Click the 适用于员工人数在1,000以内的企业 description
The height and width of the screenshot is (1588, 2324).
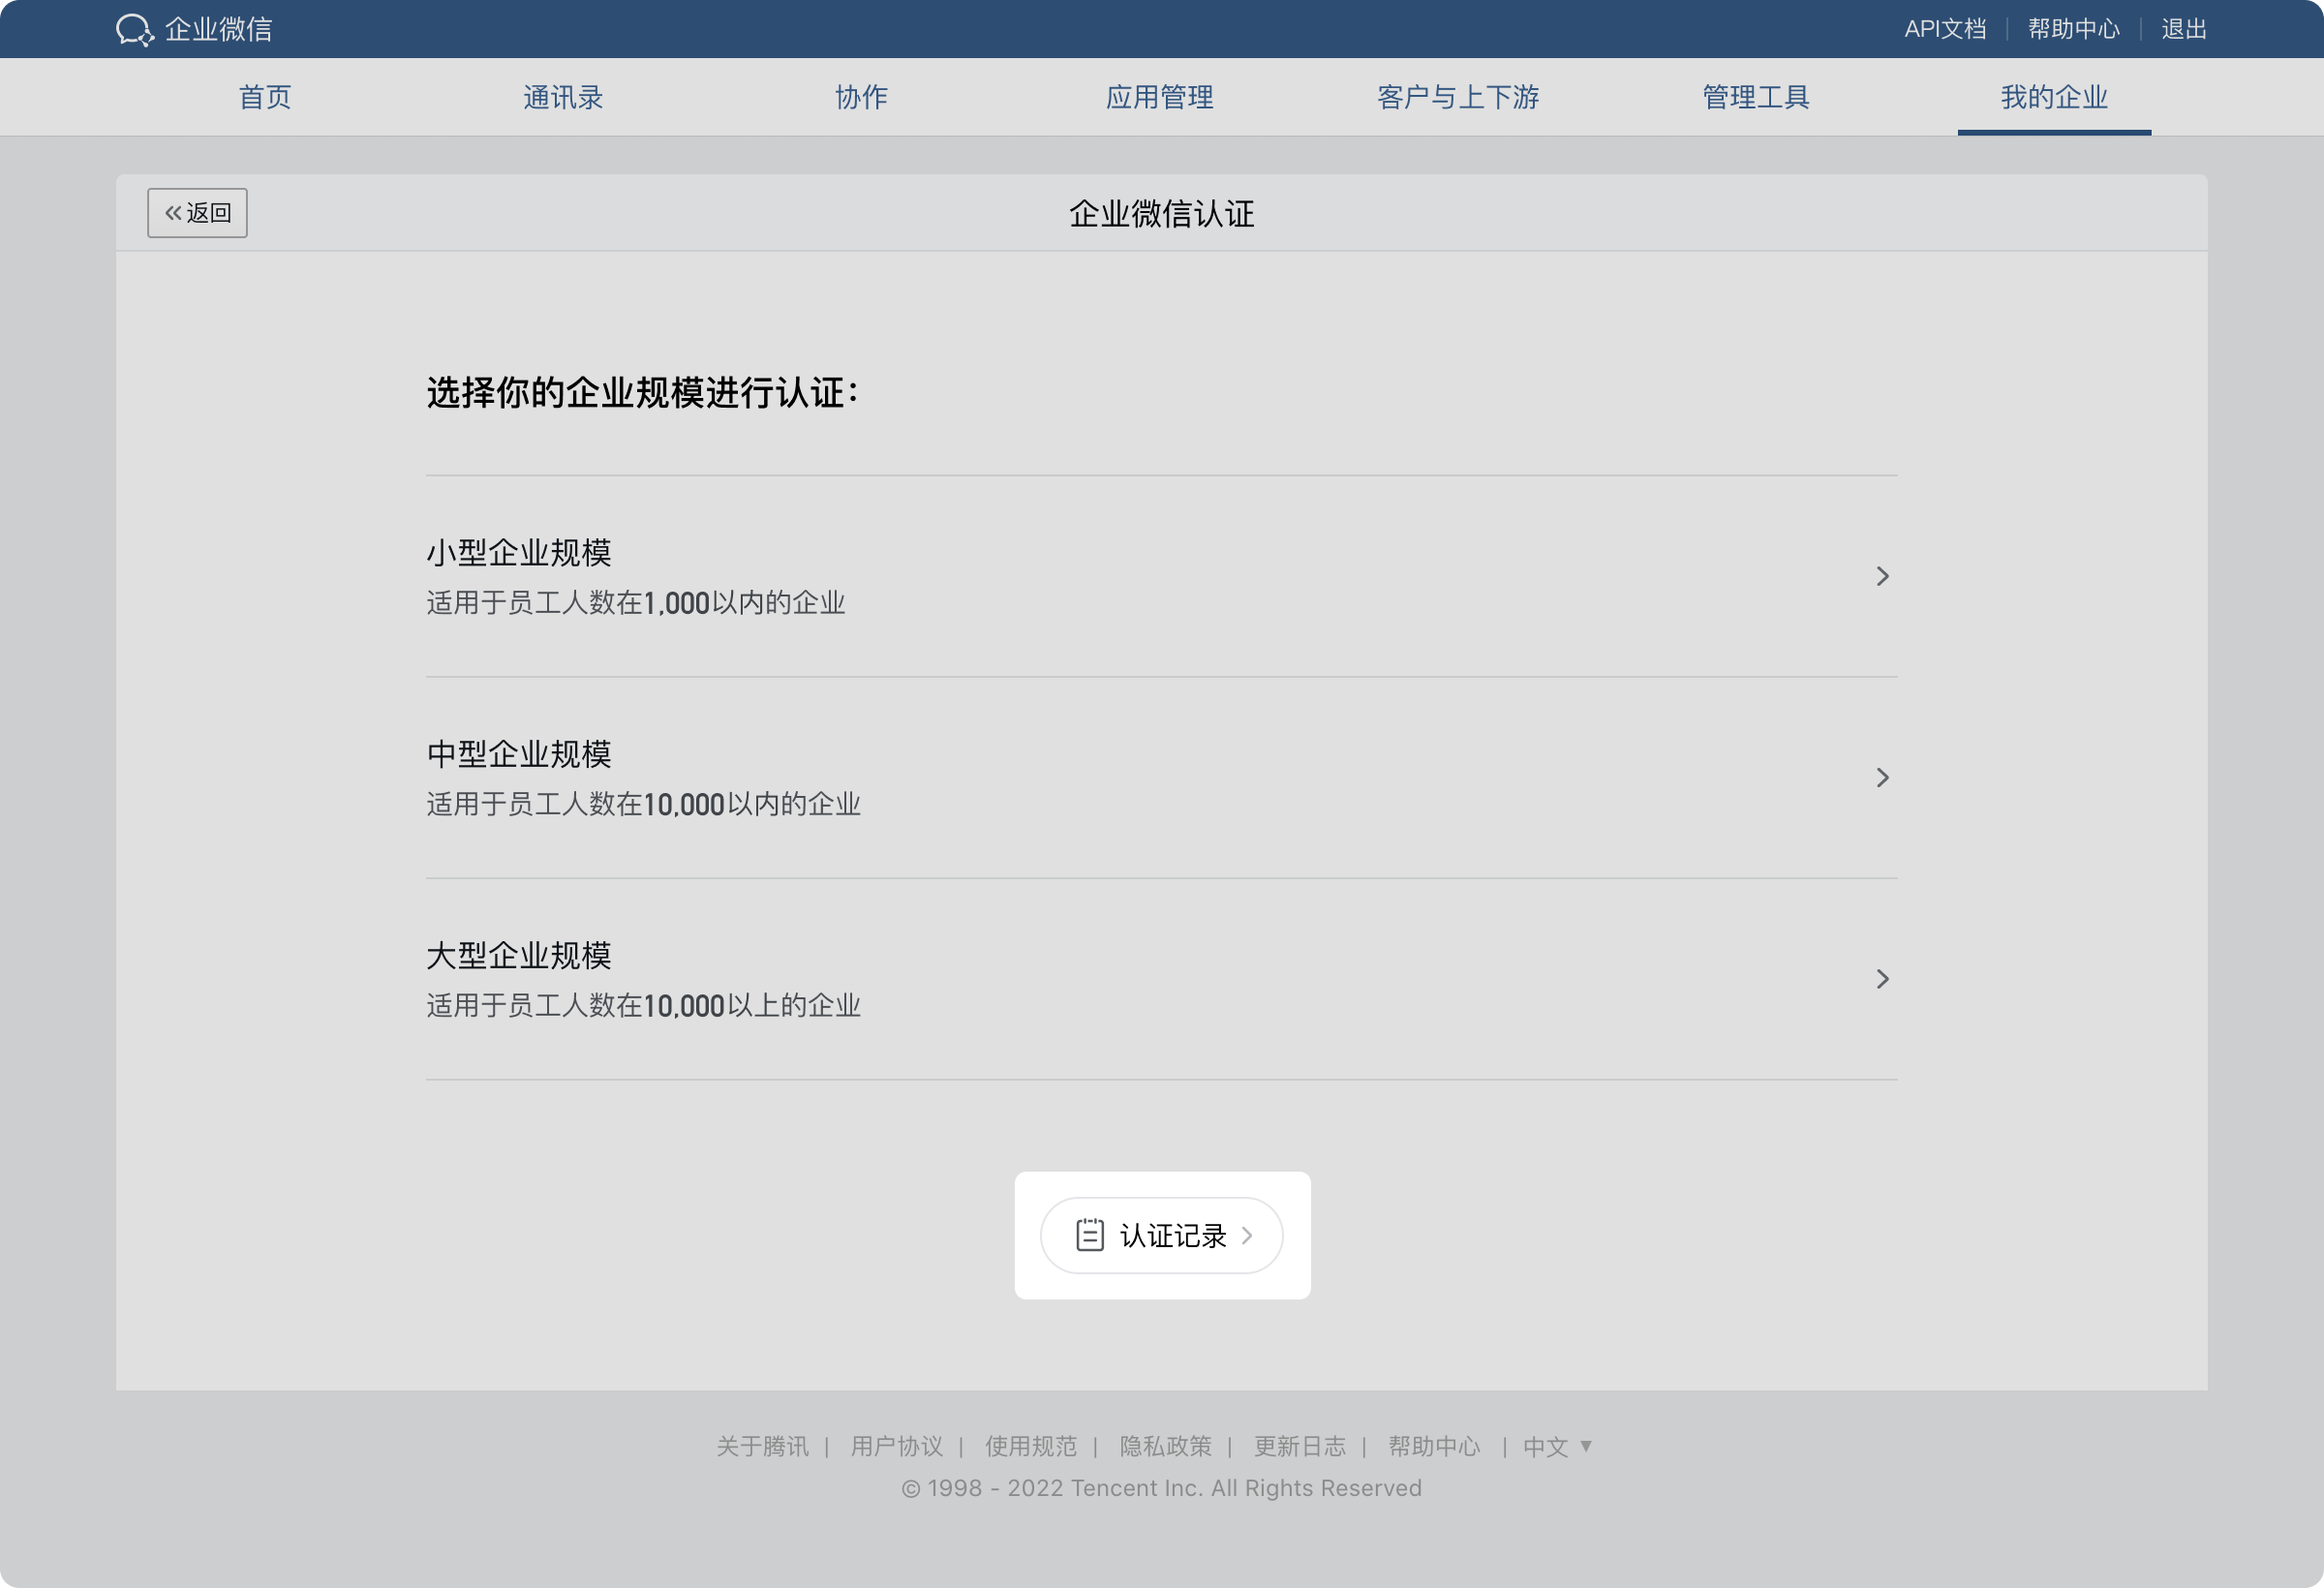(x=636, y=603)
